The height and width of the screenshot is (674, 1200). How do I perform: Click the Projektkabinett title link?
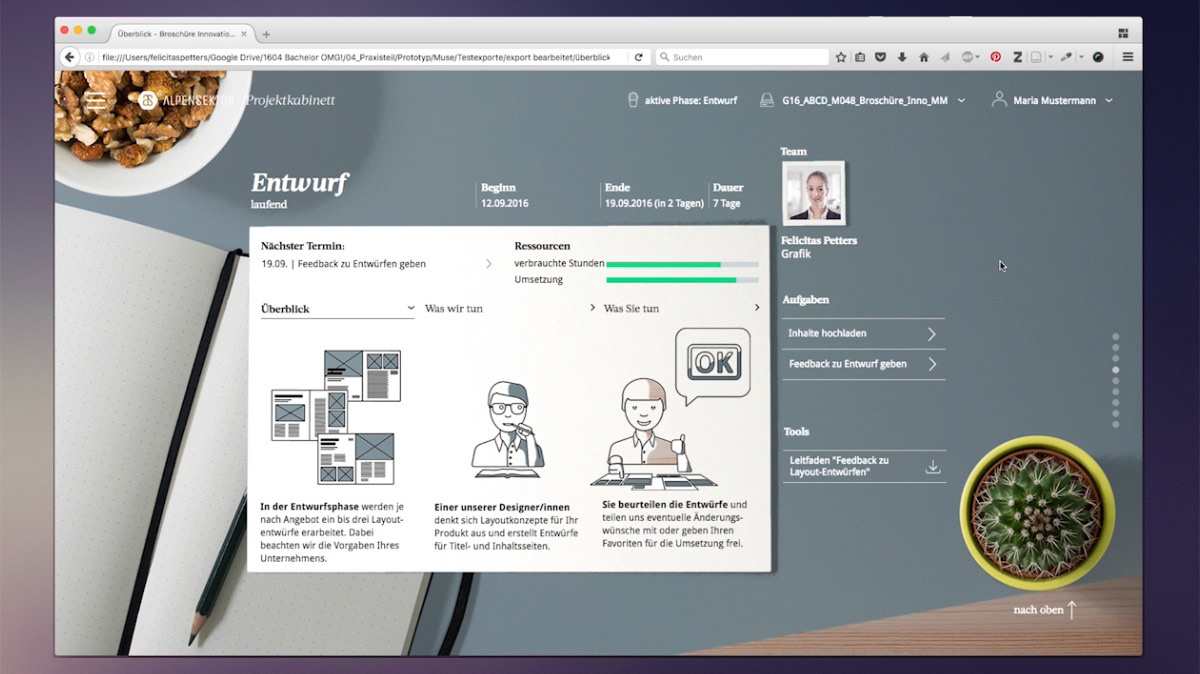[290, 100]
